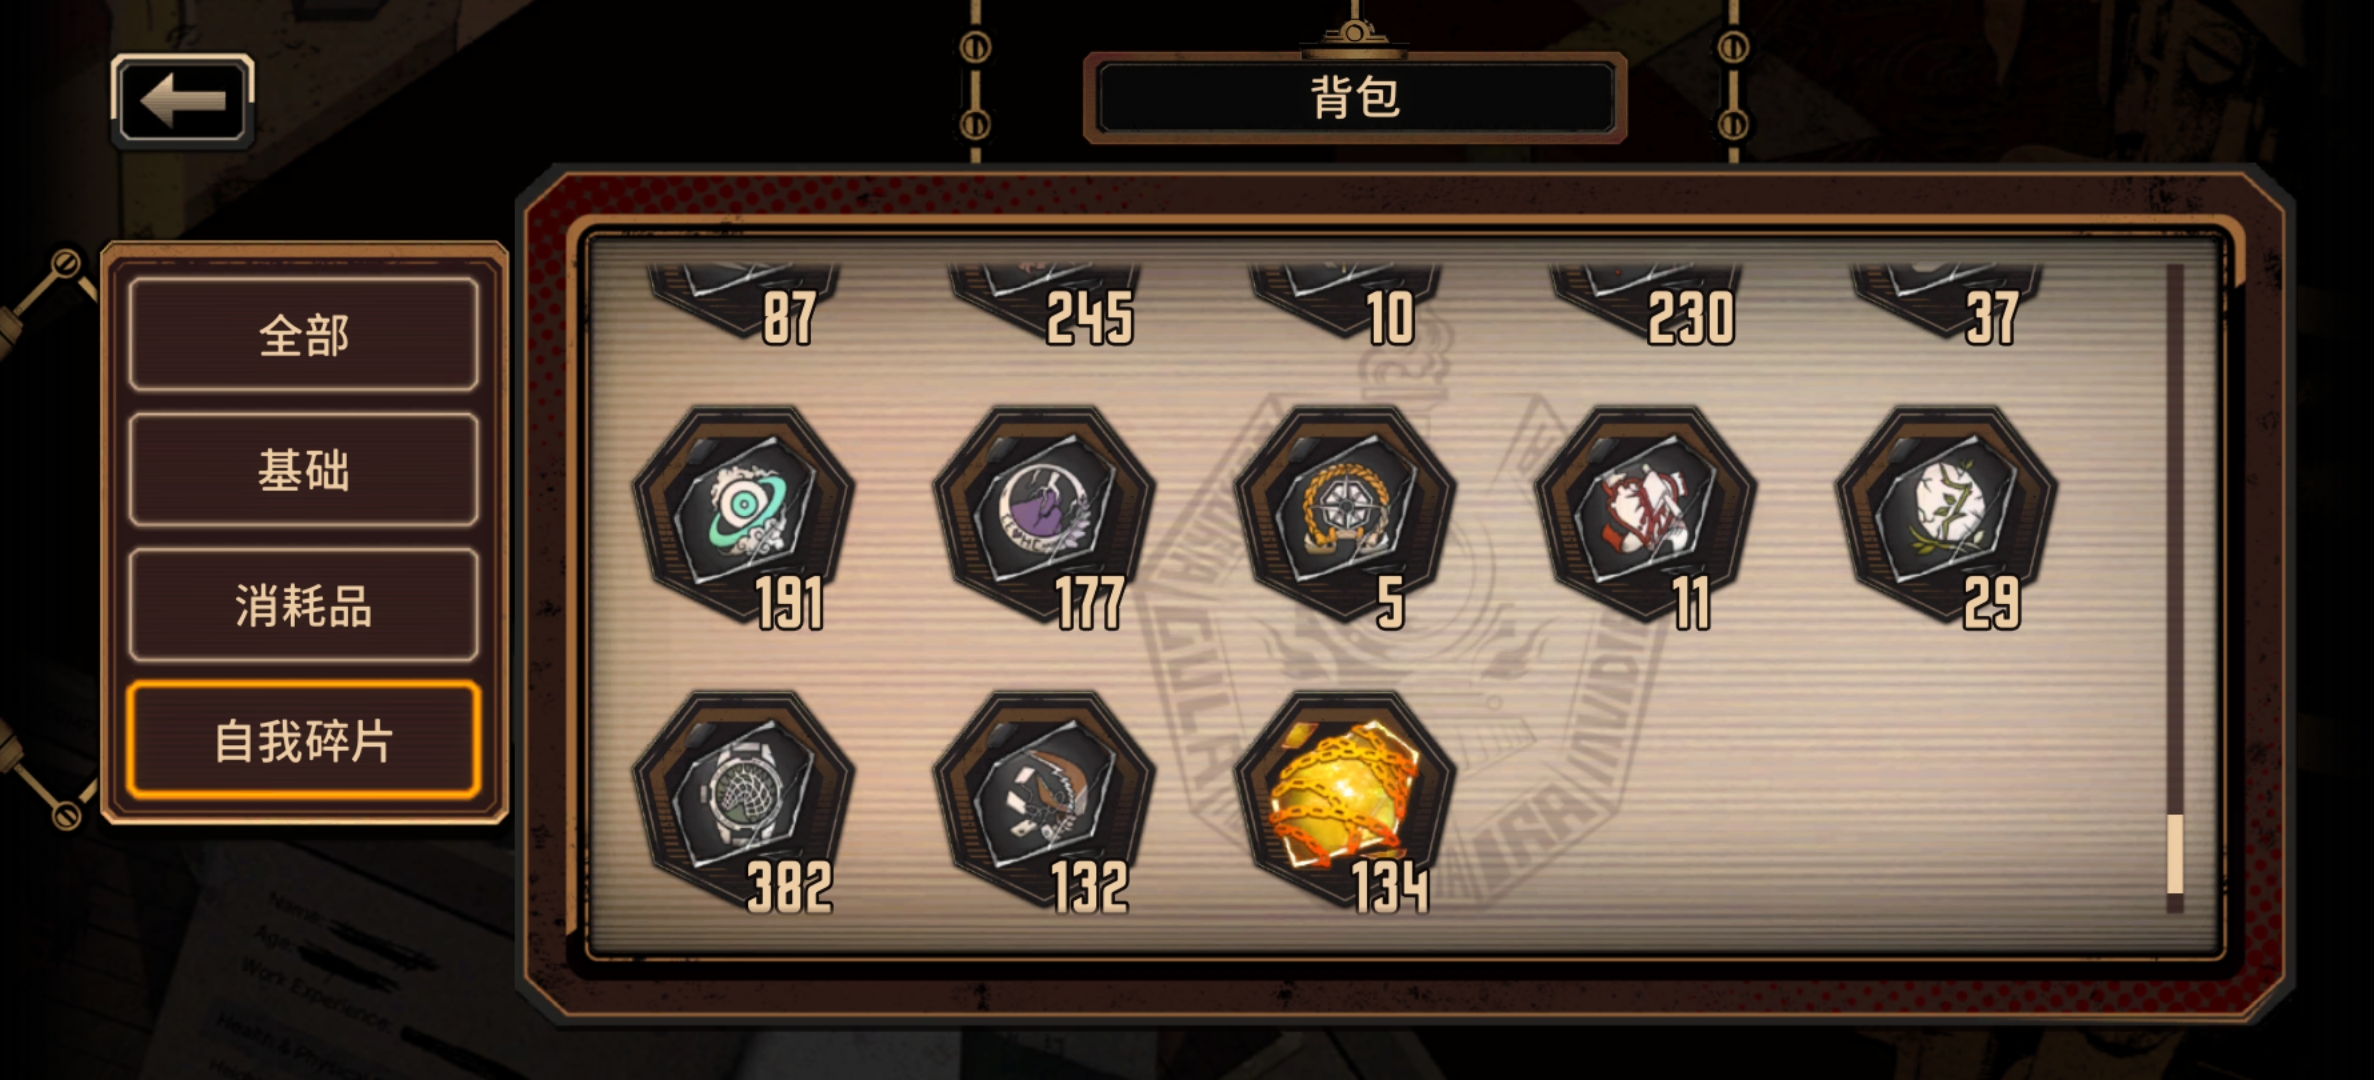2374x1080 pixels.
Task: Click the 背包 title banner
Action: [x=1355, y=97]
